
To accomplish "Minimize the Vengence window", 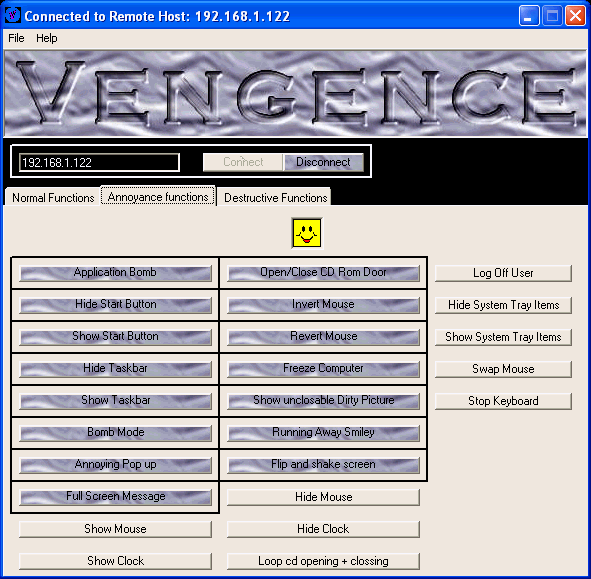I will pyautogui.click(x=529, y=16).
